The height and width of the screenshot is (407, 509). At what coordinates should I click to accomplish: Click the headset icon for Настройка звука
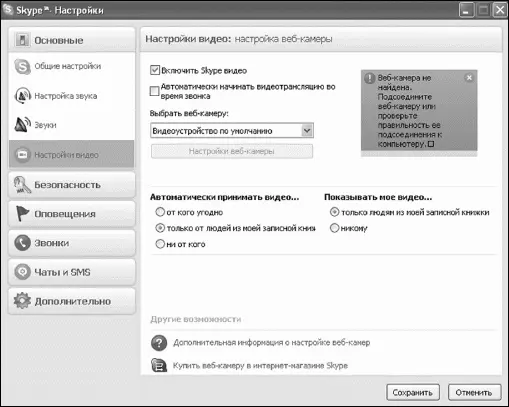22,96
